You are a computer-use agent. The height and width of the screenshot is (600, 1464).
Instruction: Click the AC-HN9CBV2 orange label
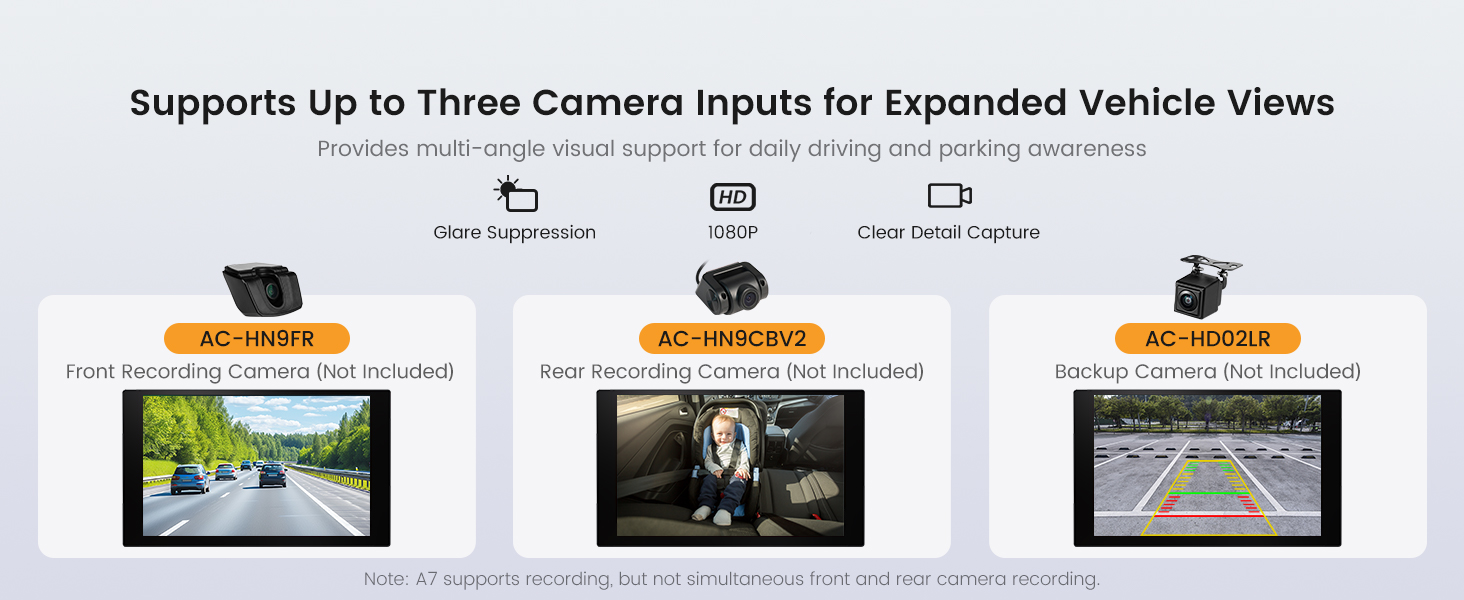[732, 339]
